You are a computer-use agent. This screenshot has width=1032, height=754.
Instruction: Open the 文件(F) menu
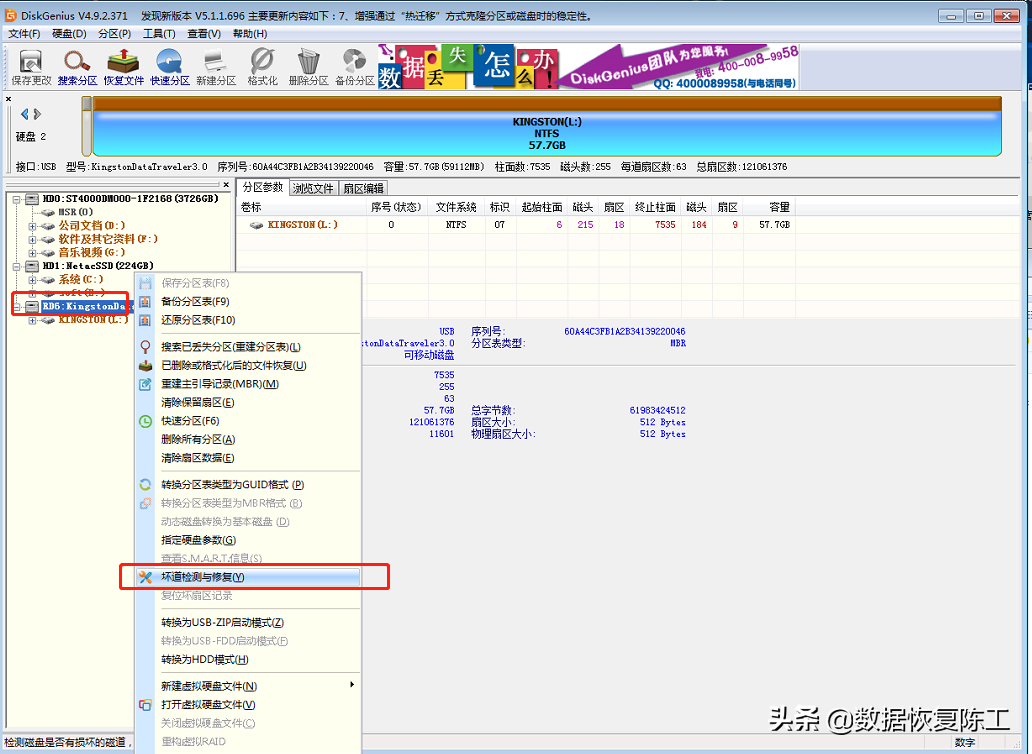click(x=24, y=34)
